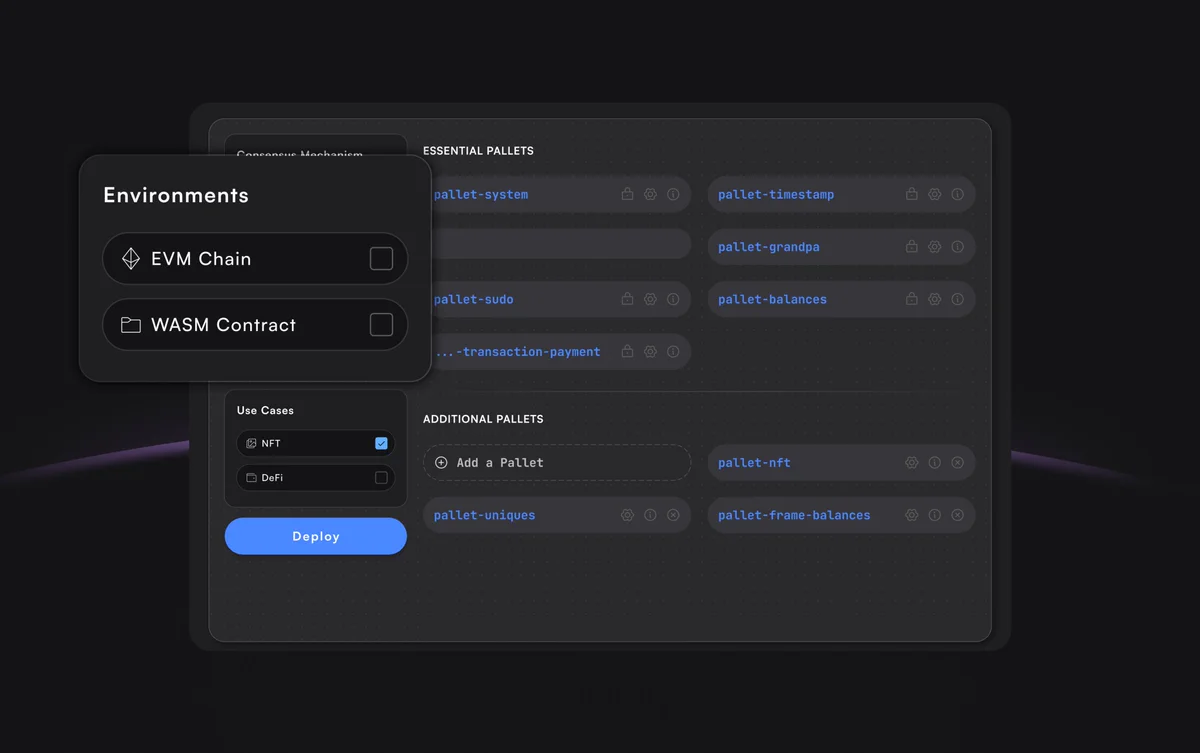The width and height of the screenshot is (1200, 753).
Task: Click the lock icon on pallet-system
Action: coord(627,194)
